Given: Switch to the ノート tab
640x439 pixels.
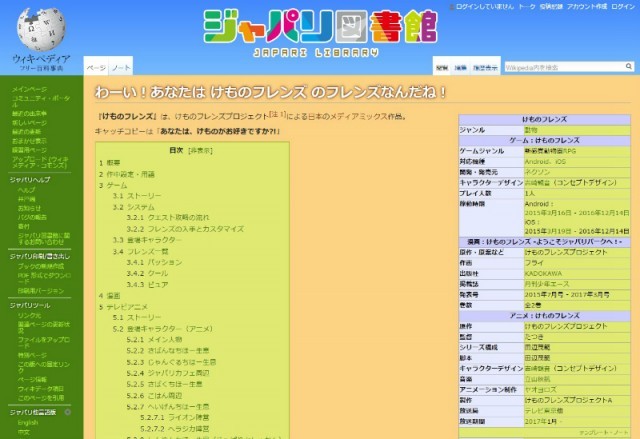Looking at the screenshot, I should (x=120, y=67).
